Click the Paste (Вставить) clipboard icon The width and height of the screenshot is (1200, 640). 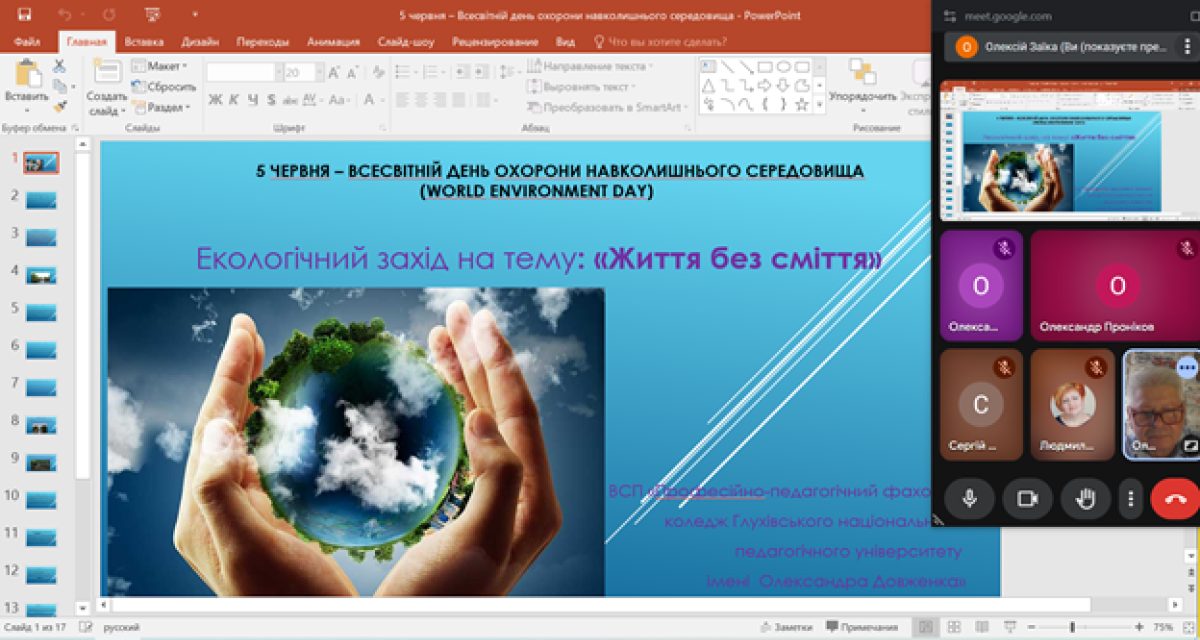(x=25, y=76)
